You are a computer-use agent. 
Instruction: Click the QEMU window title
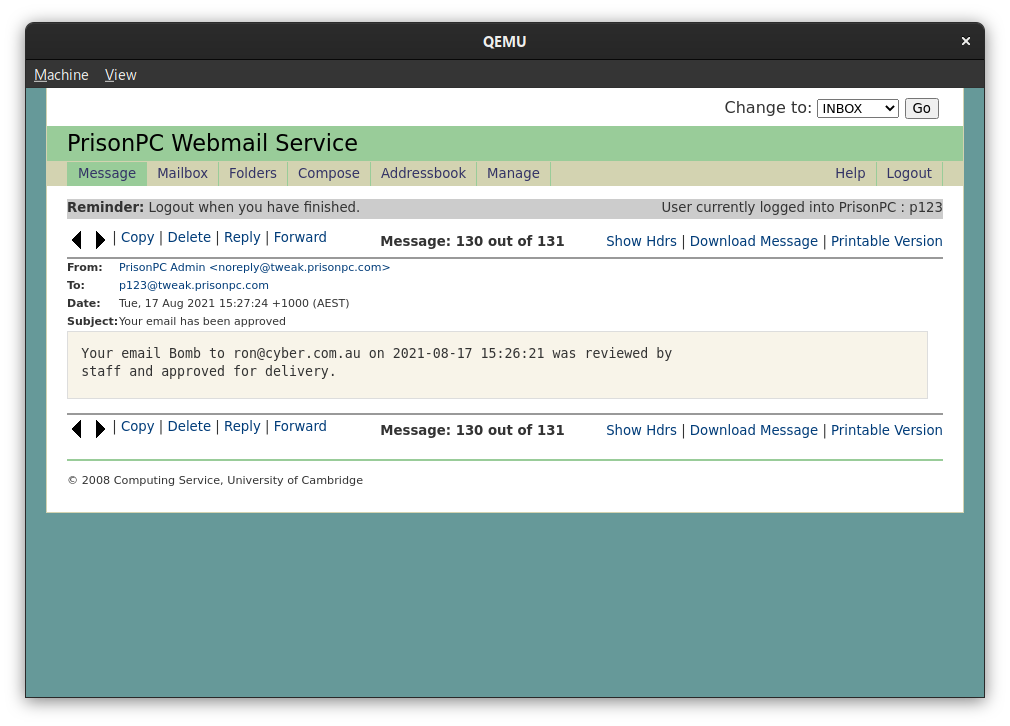[x=504, y=42]
